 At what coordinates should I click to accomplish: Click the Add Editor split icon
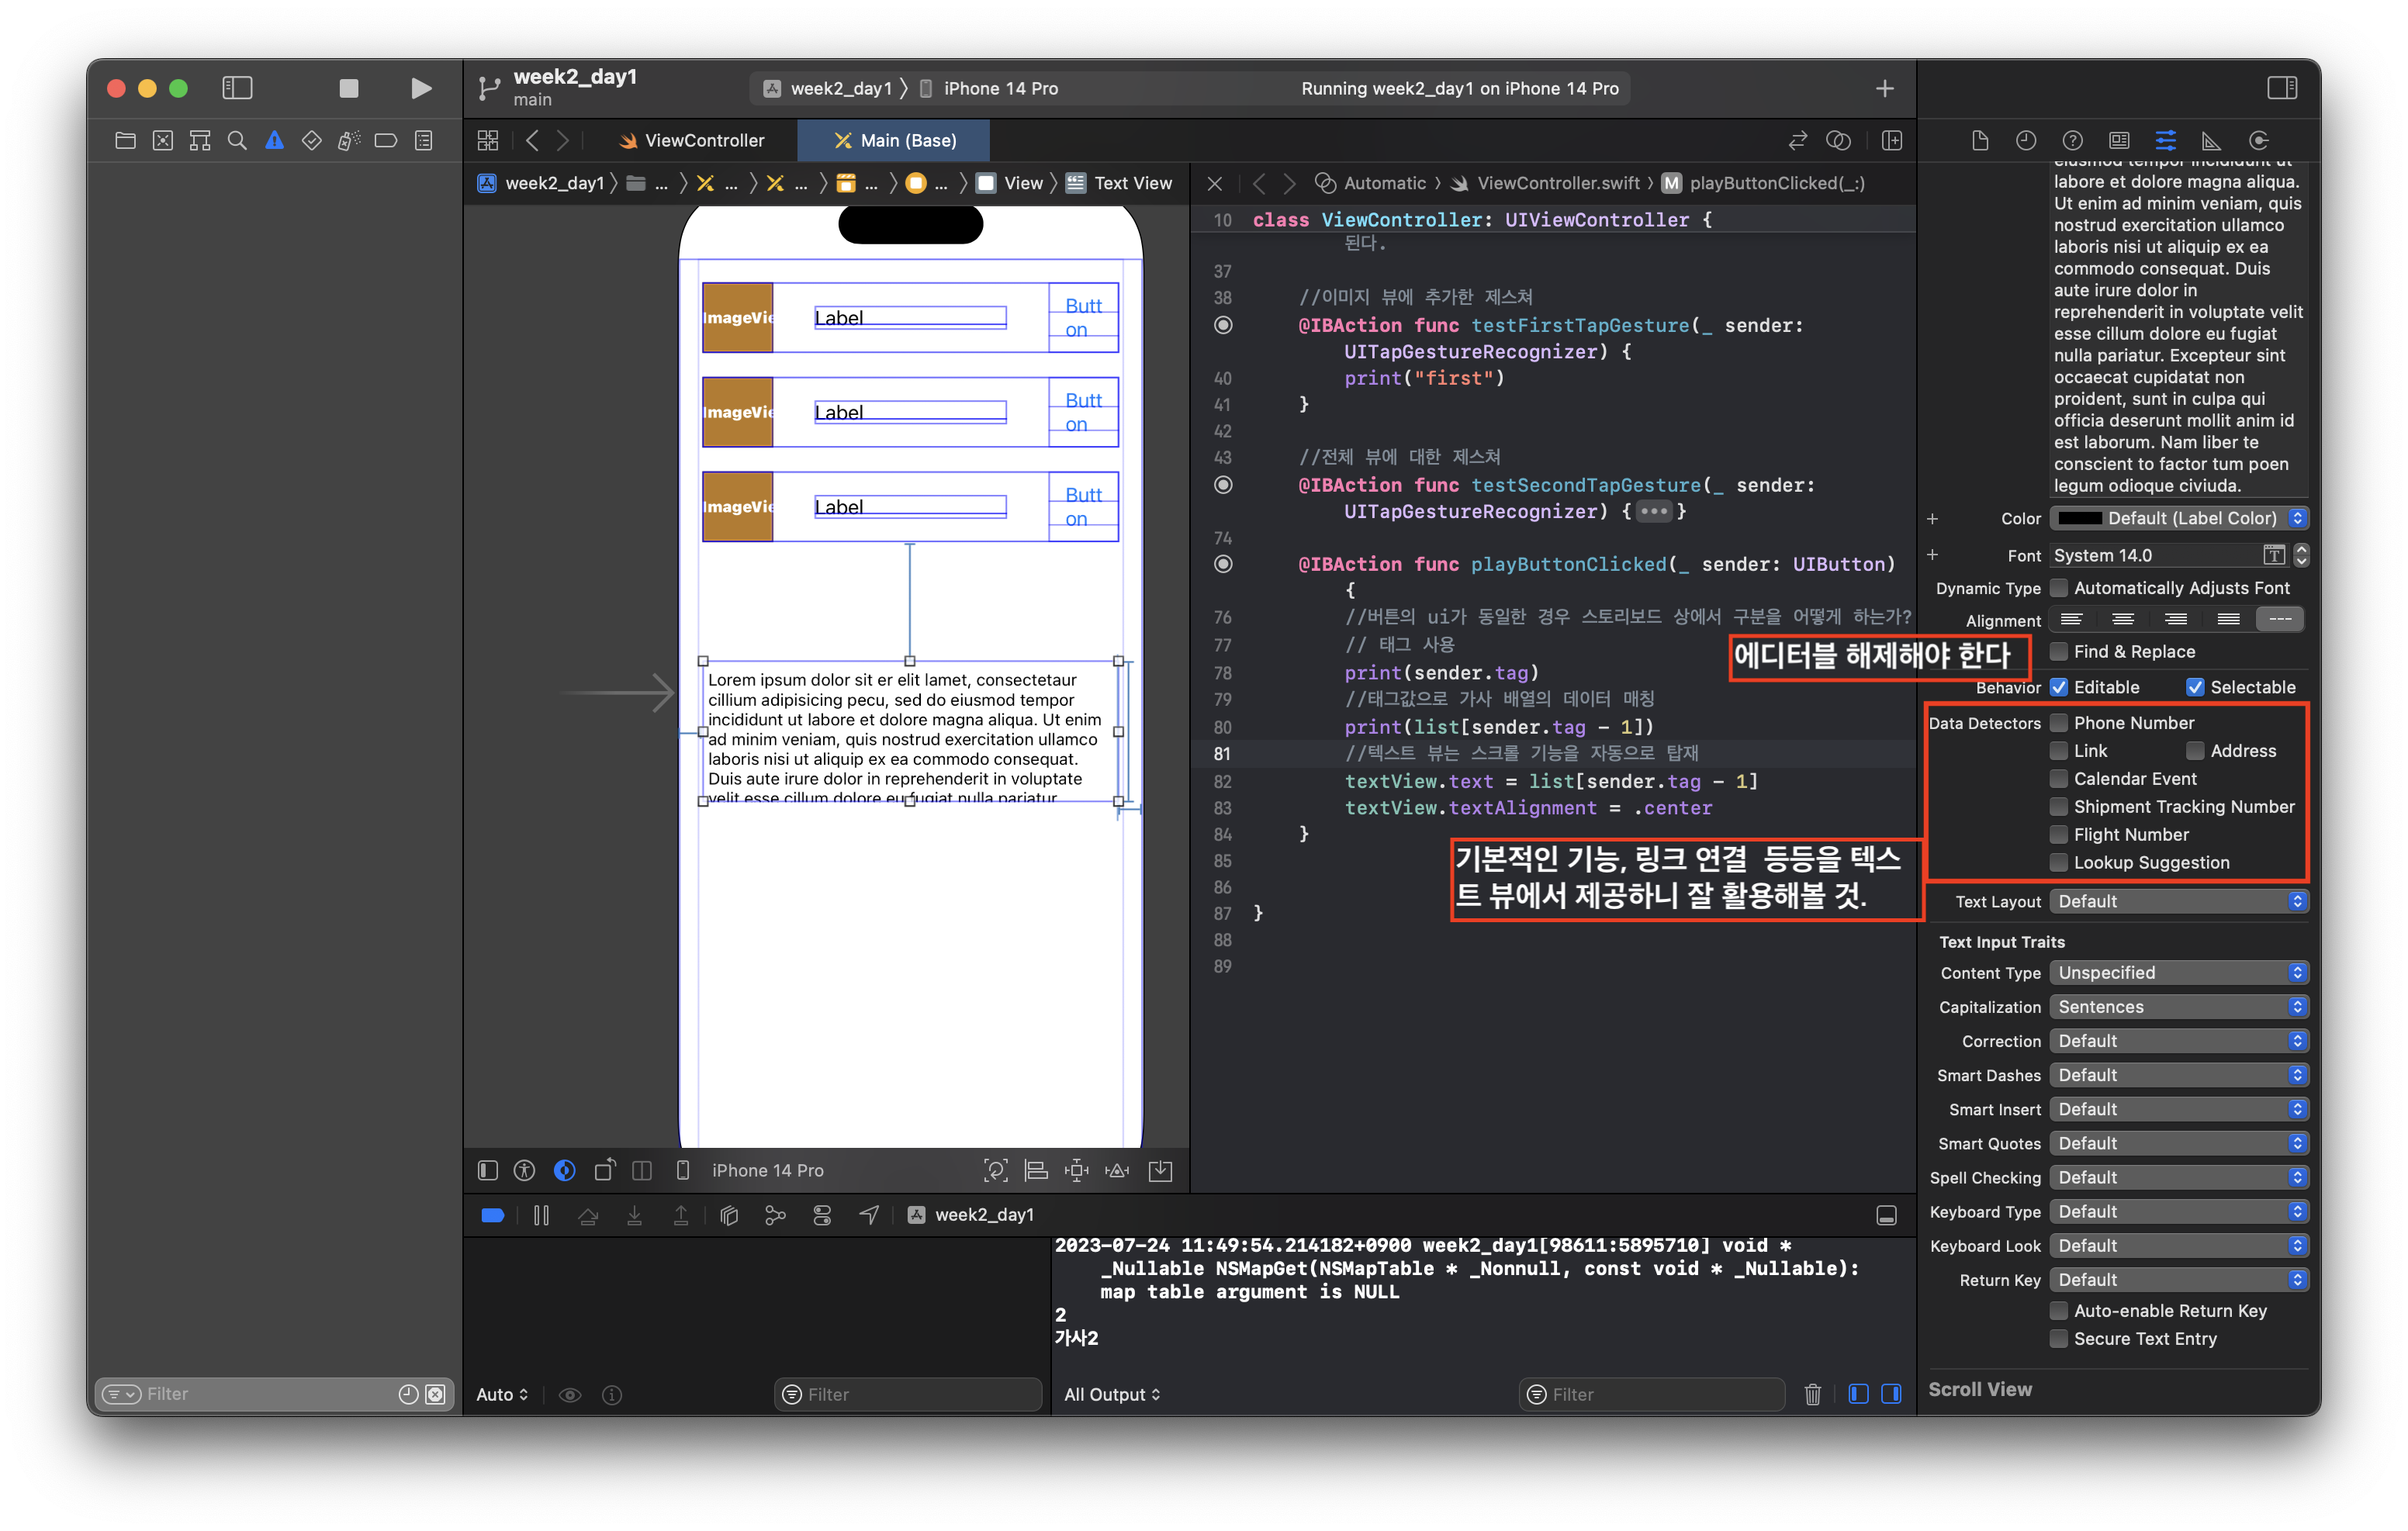click(x=1891, y=141)
